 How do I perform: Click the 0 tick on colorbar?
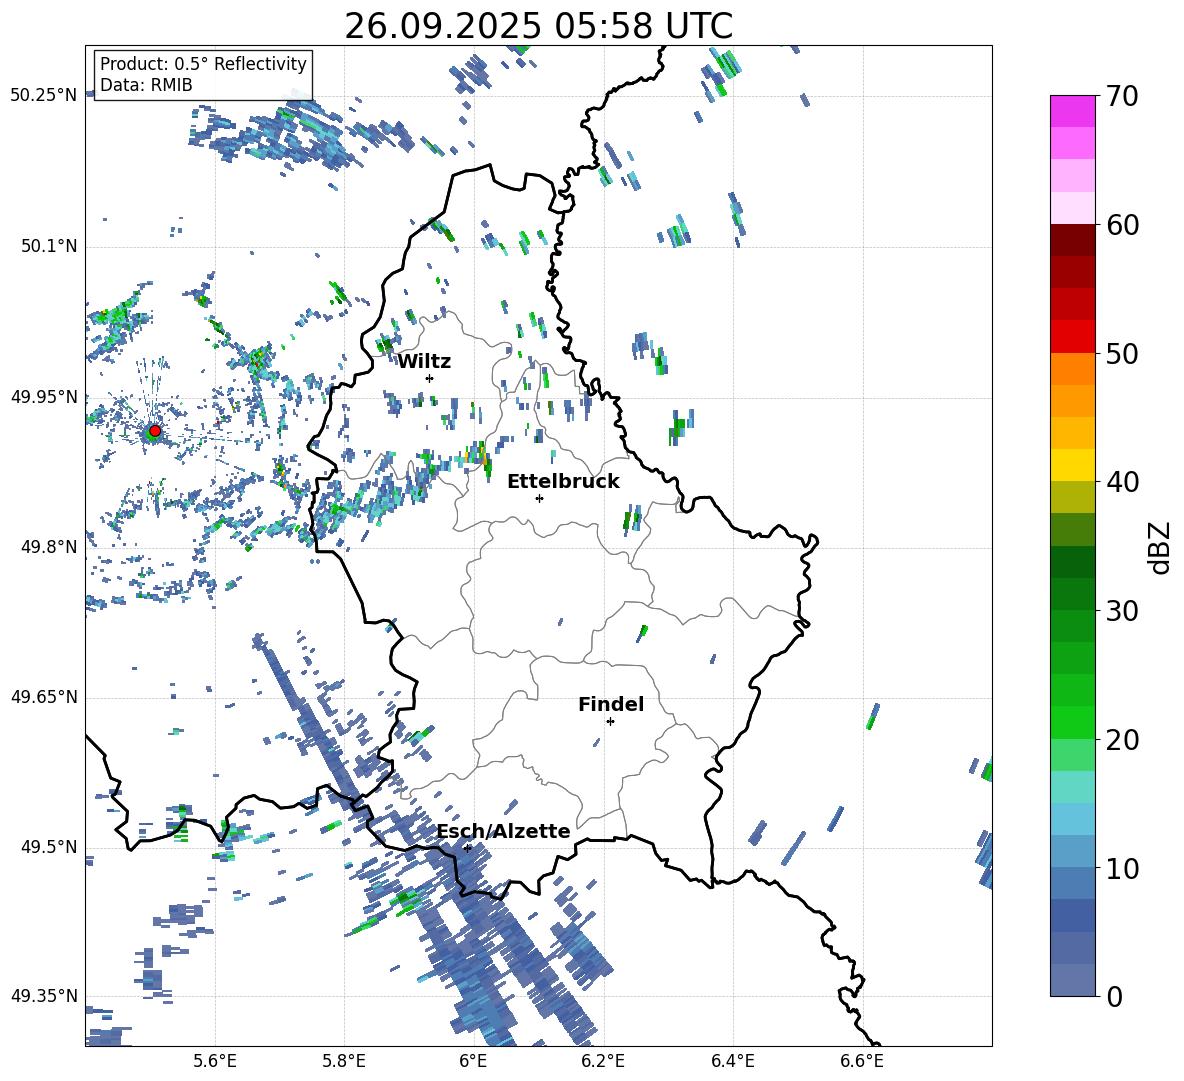[1114, 996]
